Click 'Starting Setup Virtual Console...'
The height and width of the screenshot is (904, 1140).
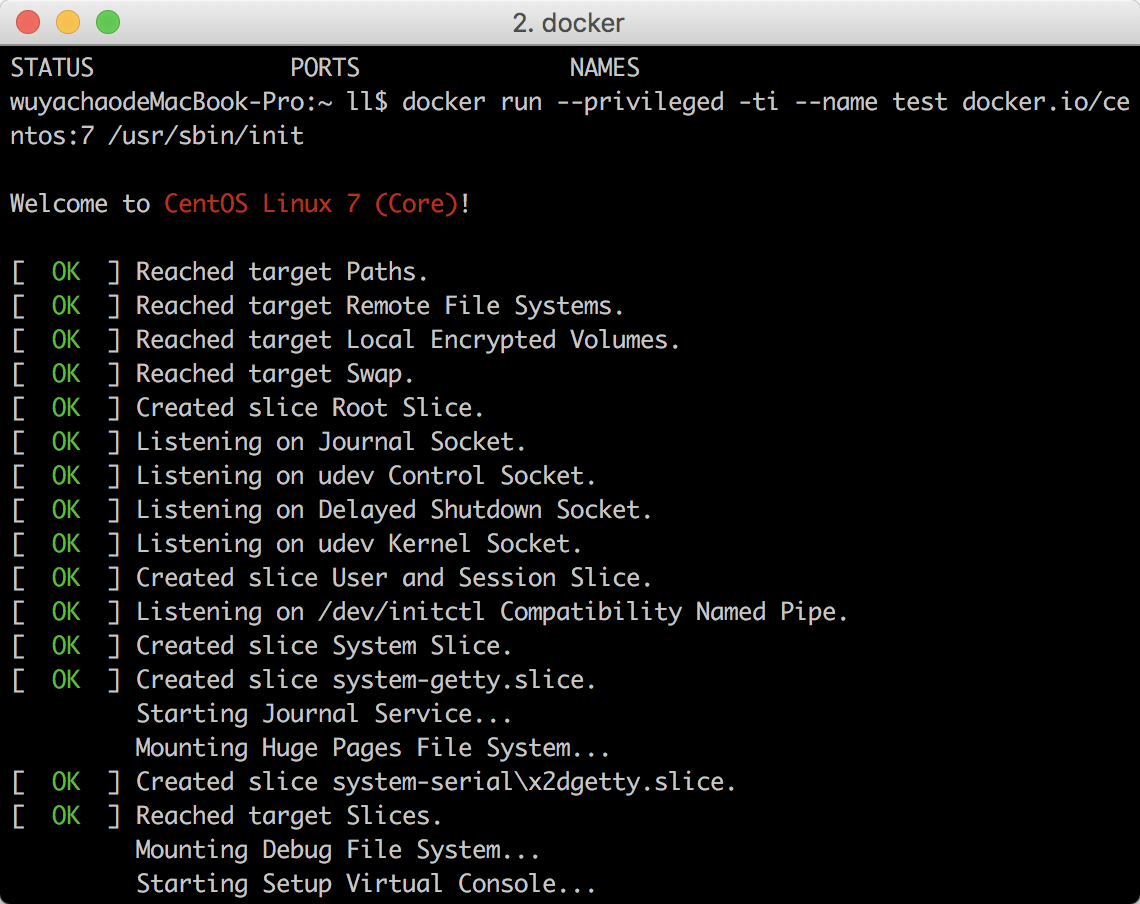click(x=366, y=884)
